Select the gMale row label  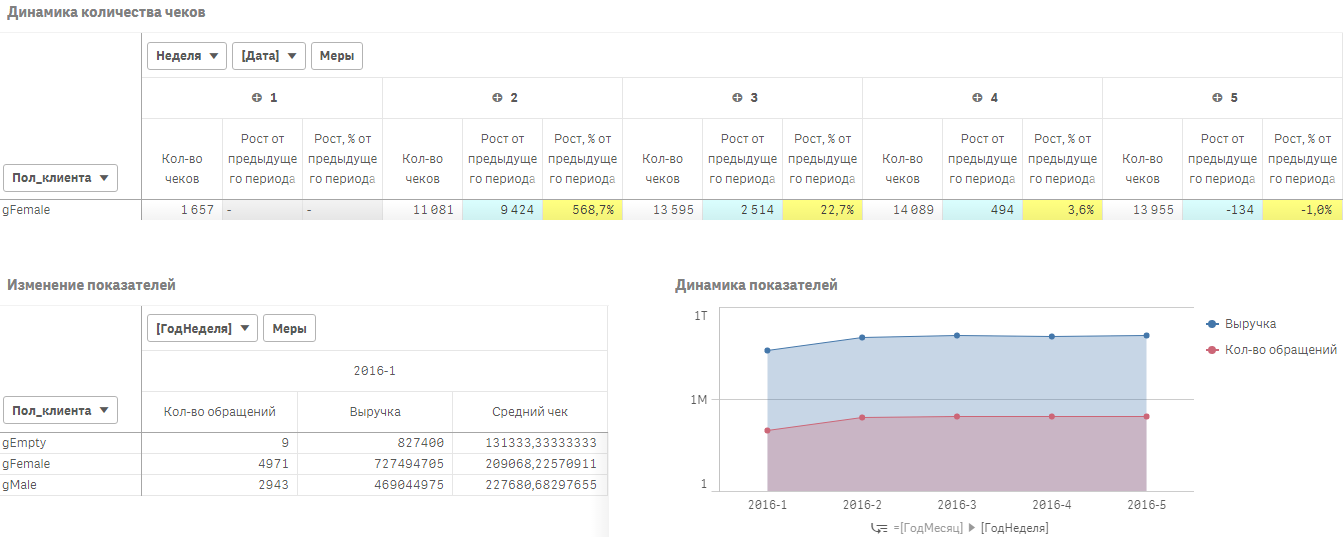(x=22, y=485)
